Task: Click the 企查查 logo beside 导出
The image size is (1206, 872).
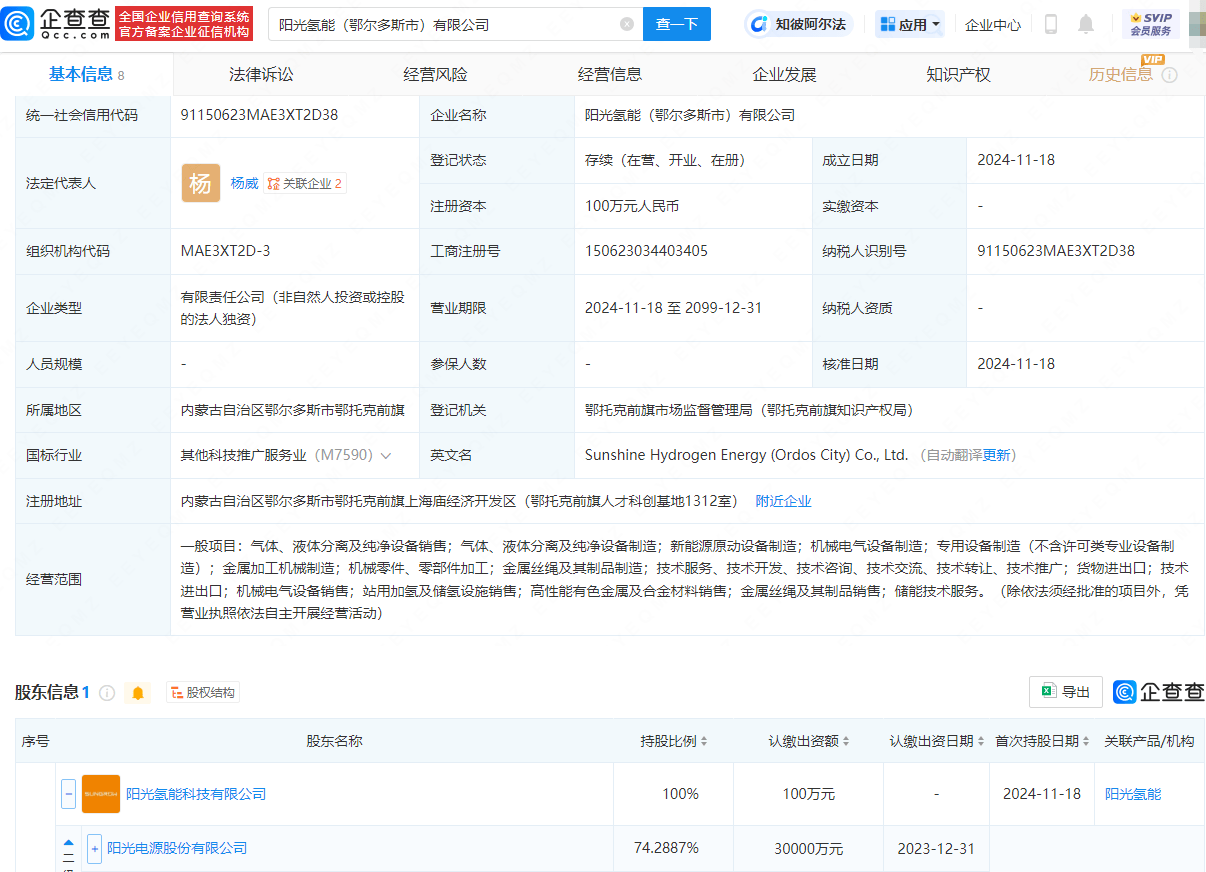Action: click(1158, 692)
